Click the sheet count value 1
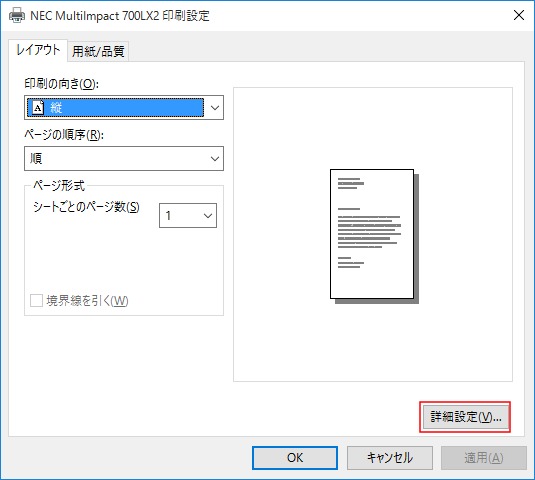 [x=168, y=216]
